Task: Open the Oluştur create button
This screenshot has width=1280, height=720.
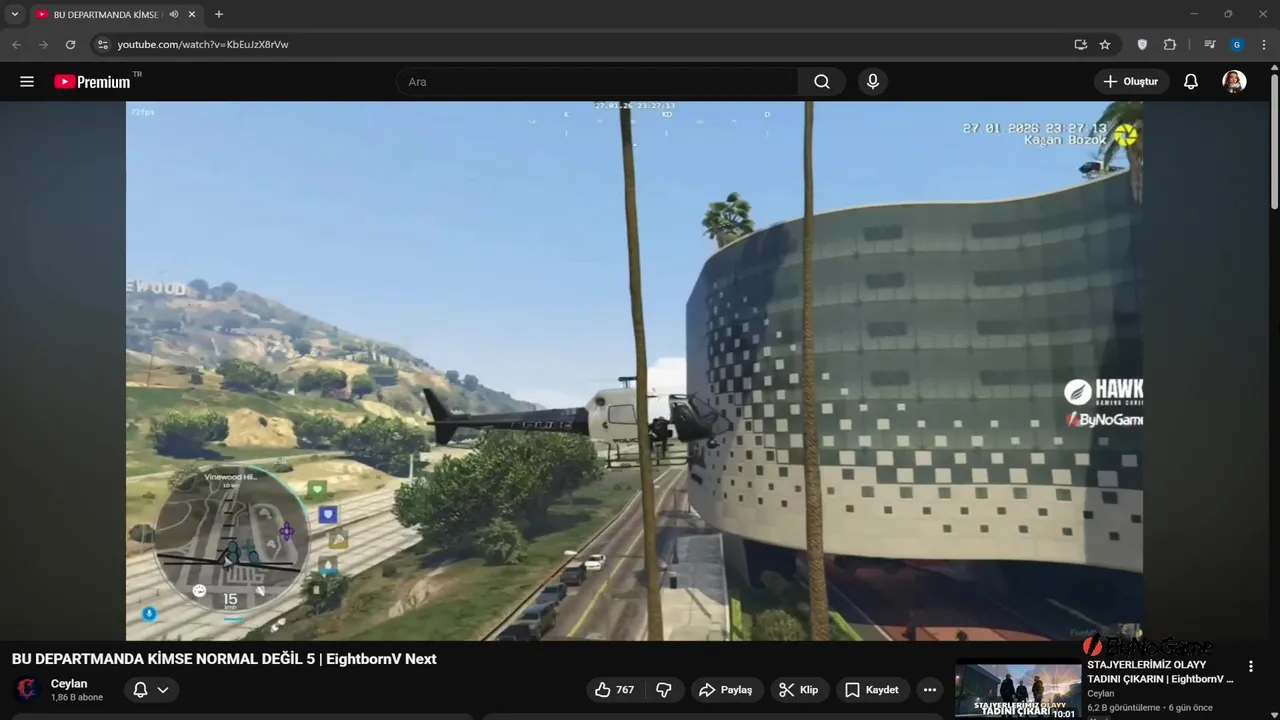Action: (x=1132, y=82)
